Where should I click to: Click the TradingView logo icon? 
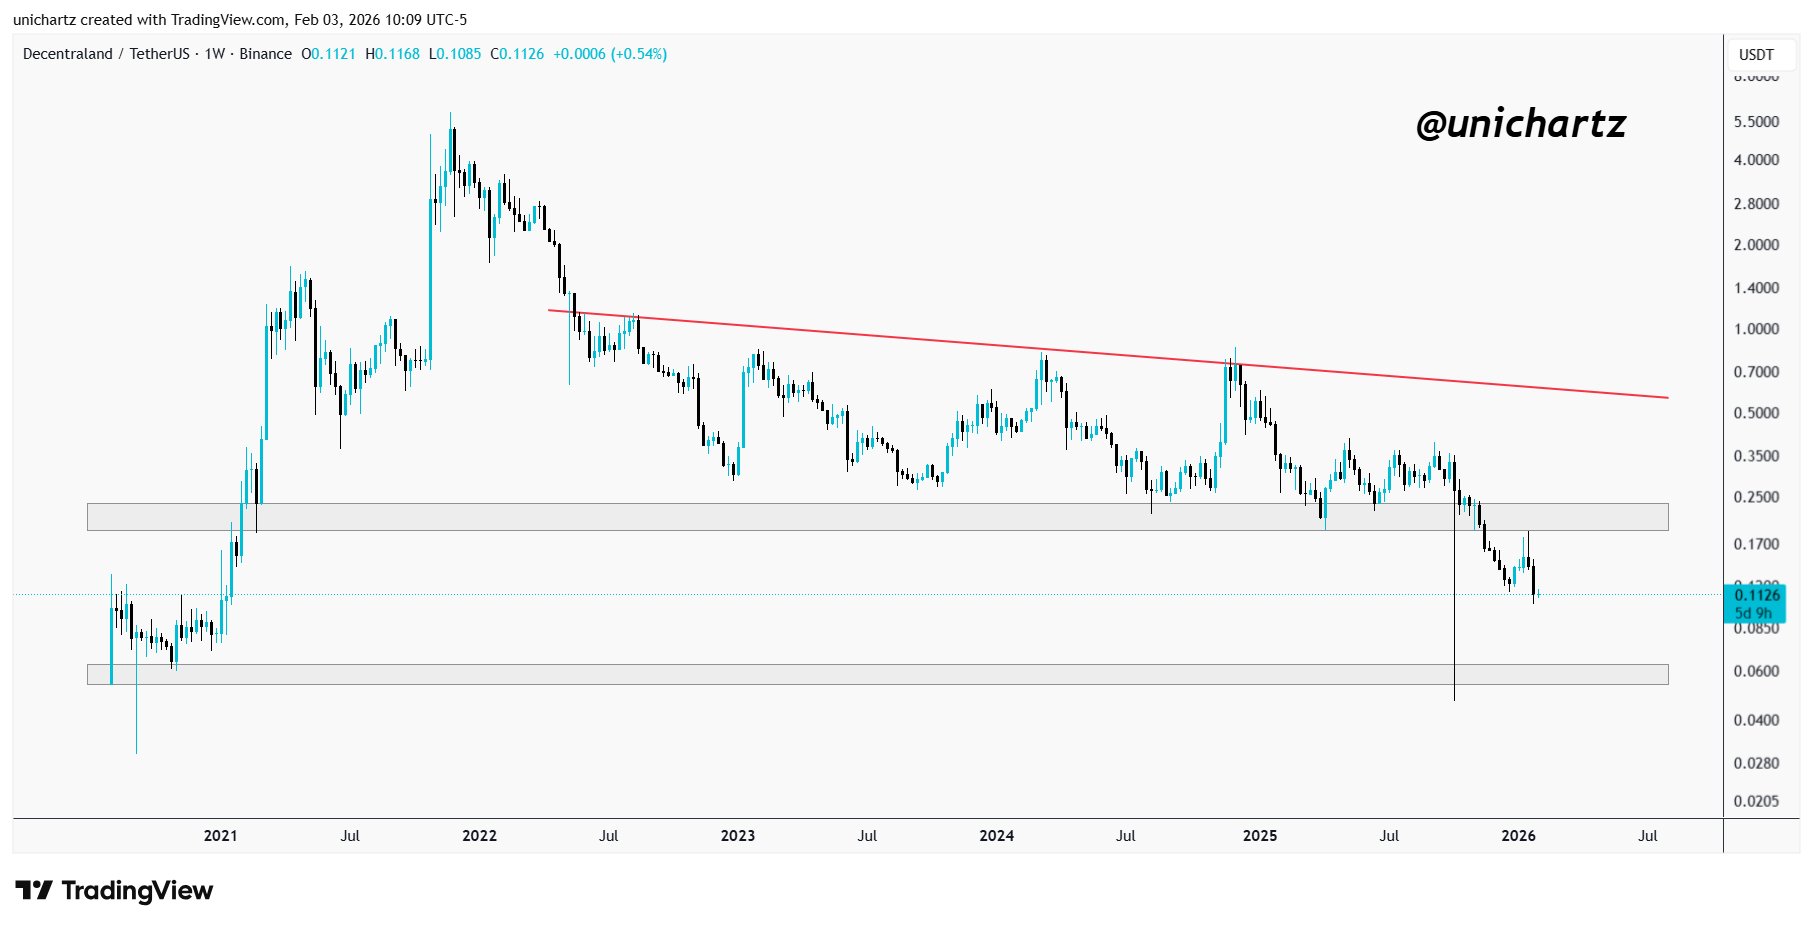pos(33,890)
